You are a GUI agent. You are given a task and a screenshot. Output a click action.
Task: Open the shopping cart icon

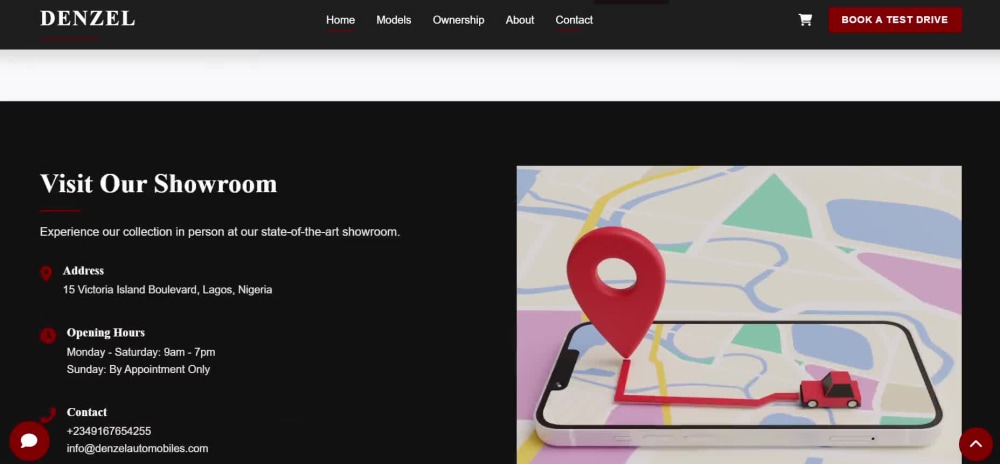pos(805,20)
